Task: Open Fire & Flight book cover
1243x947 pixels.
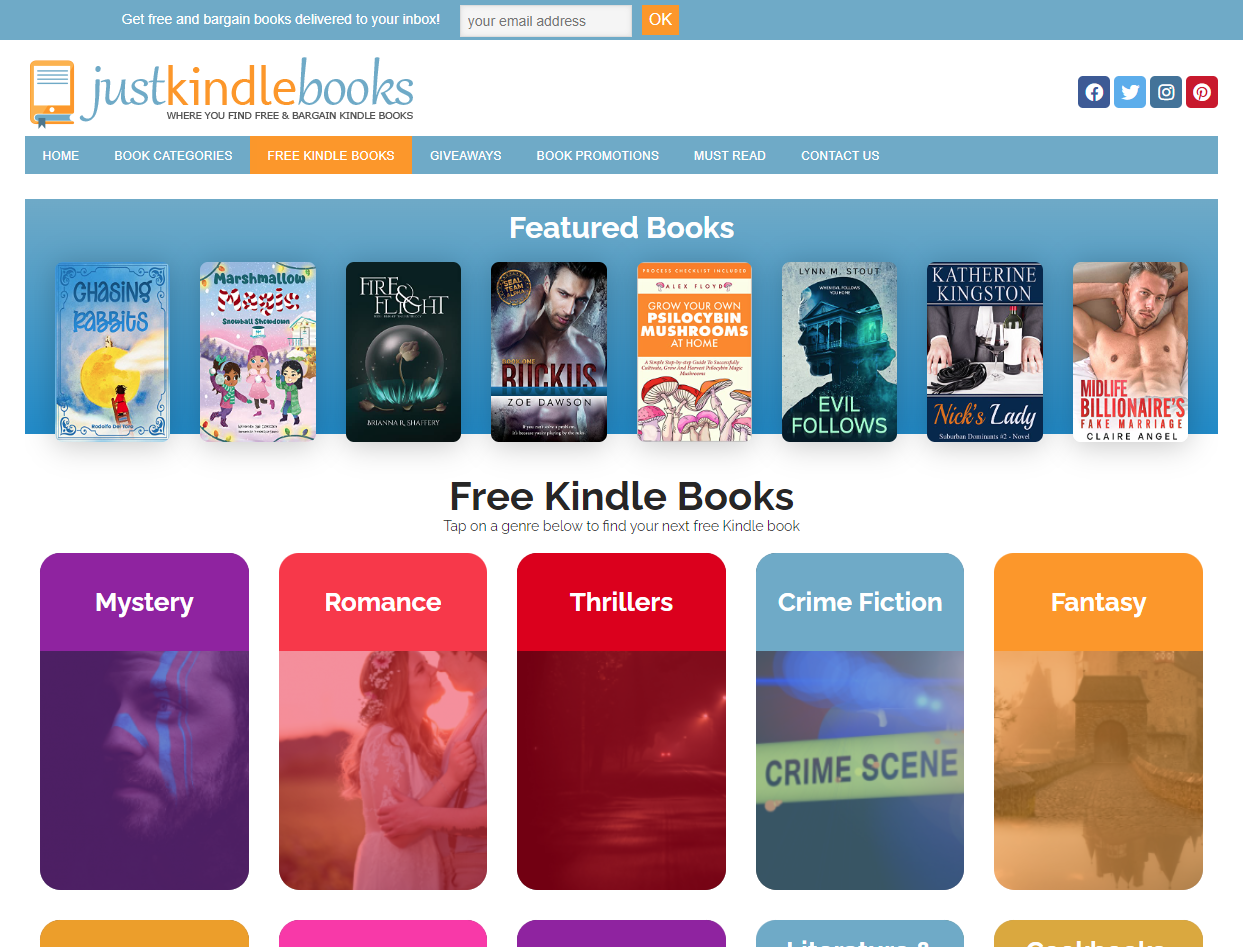Action: point(403,352)
